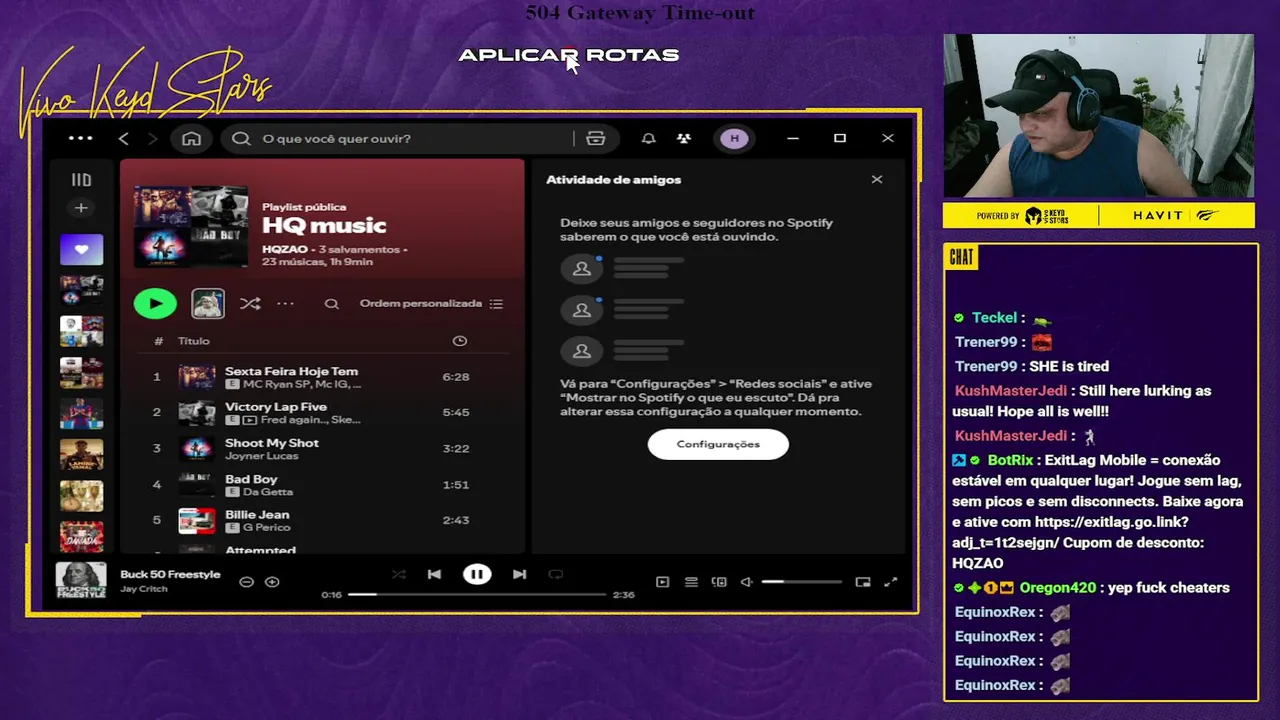Open the artist link 'Da Getta'
The image size is (1280, 720).
268,492
